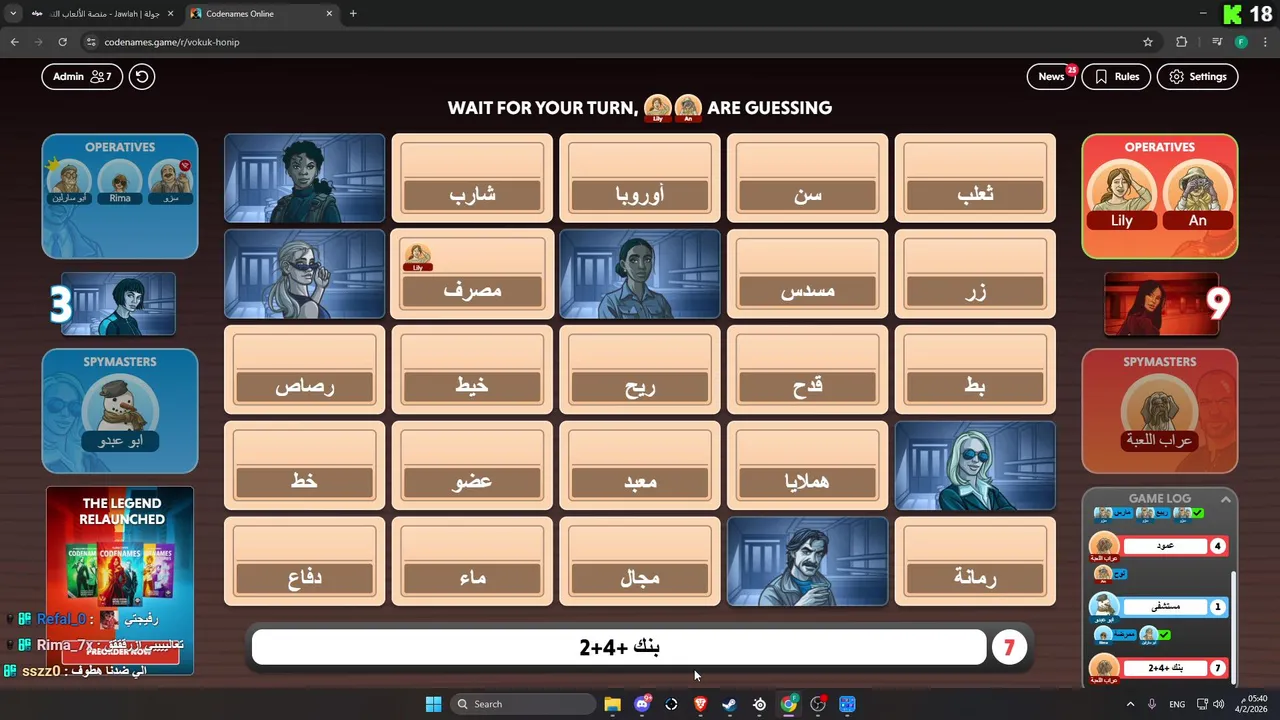Viewport: 1280px width, 720px height.
Task: Select the word card دفاع
Action: point(304,562)
